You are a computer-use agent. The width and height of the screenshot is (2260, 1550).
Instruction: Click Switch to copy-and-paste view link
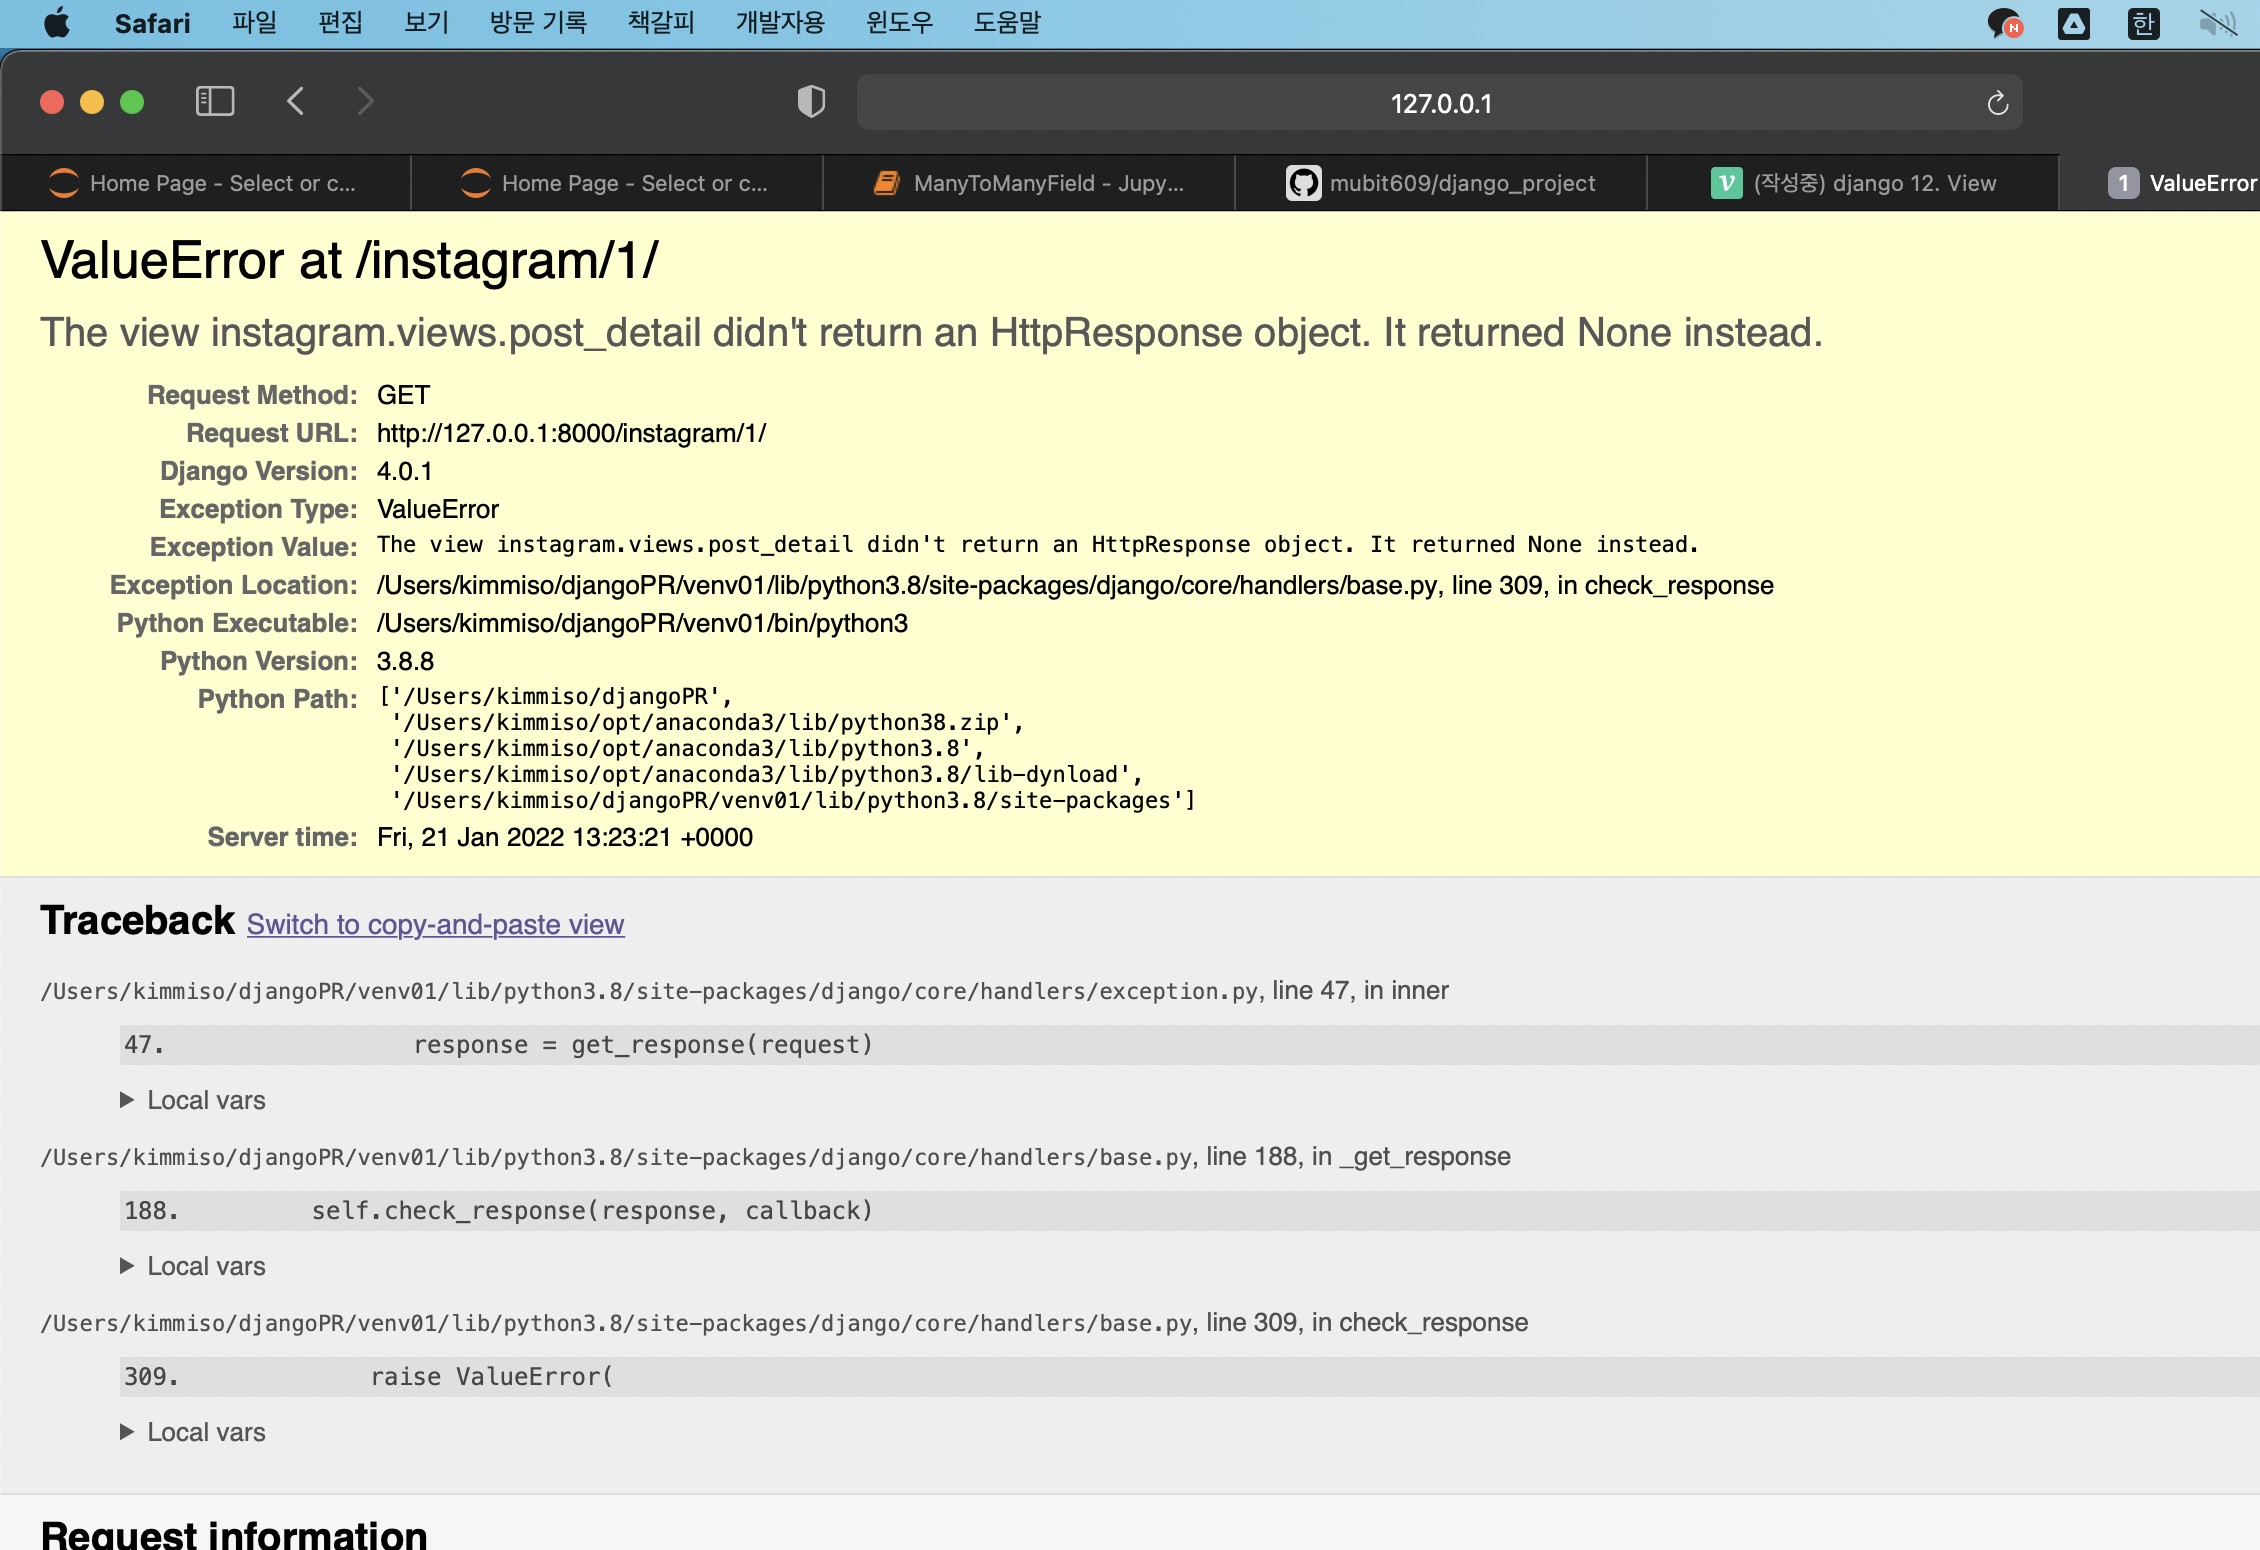(x=435, y=924)
